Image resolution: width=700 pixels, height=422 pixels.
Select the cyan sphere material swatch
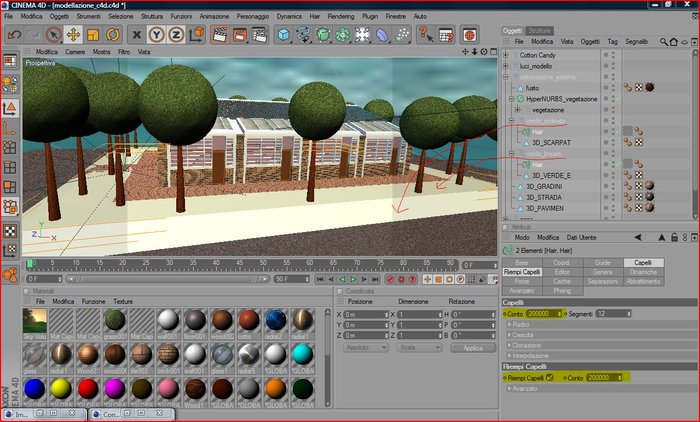point(302,354)
